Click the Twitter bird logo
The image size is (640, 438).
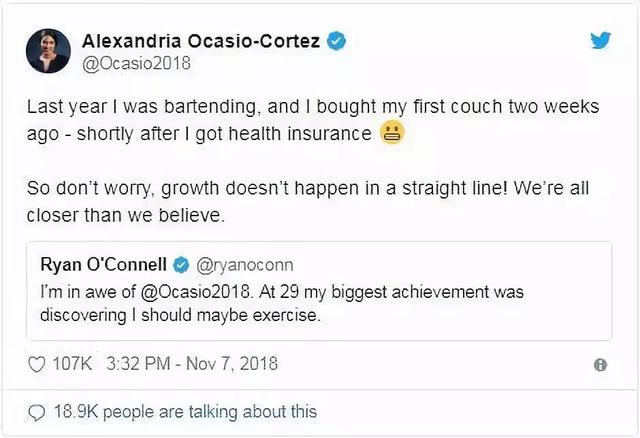click(x=599, y=41)
